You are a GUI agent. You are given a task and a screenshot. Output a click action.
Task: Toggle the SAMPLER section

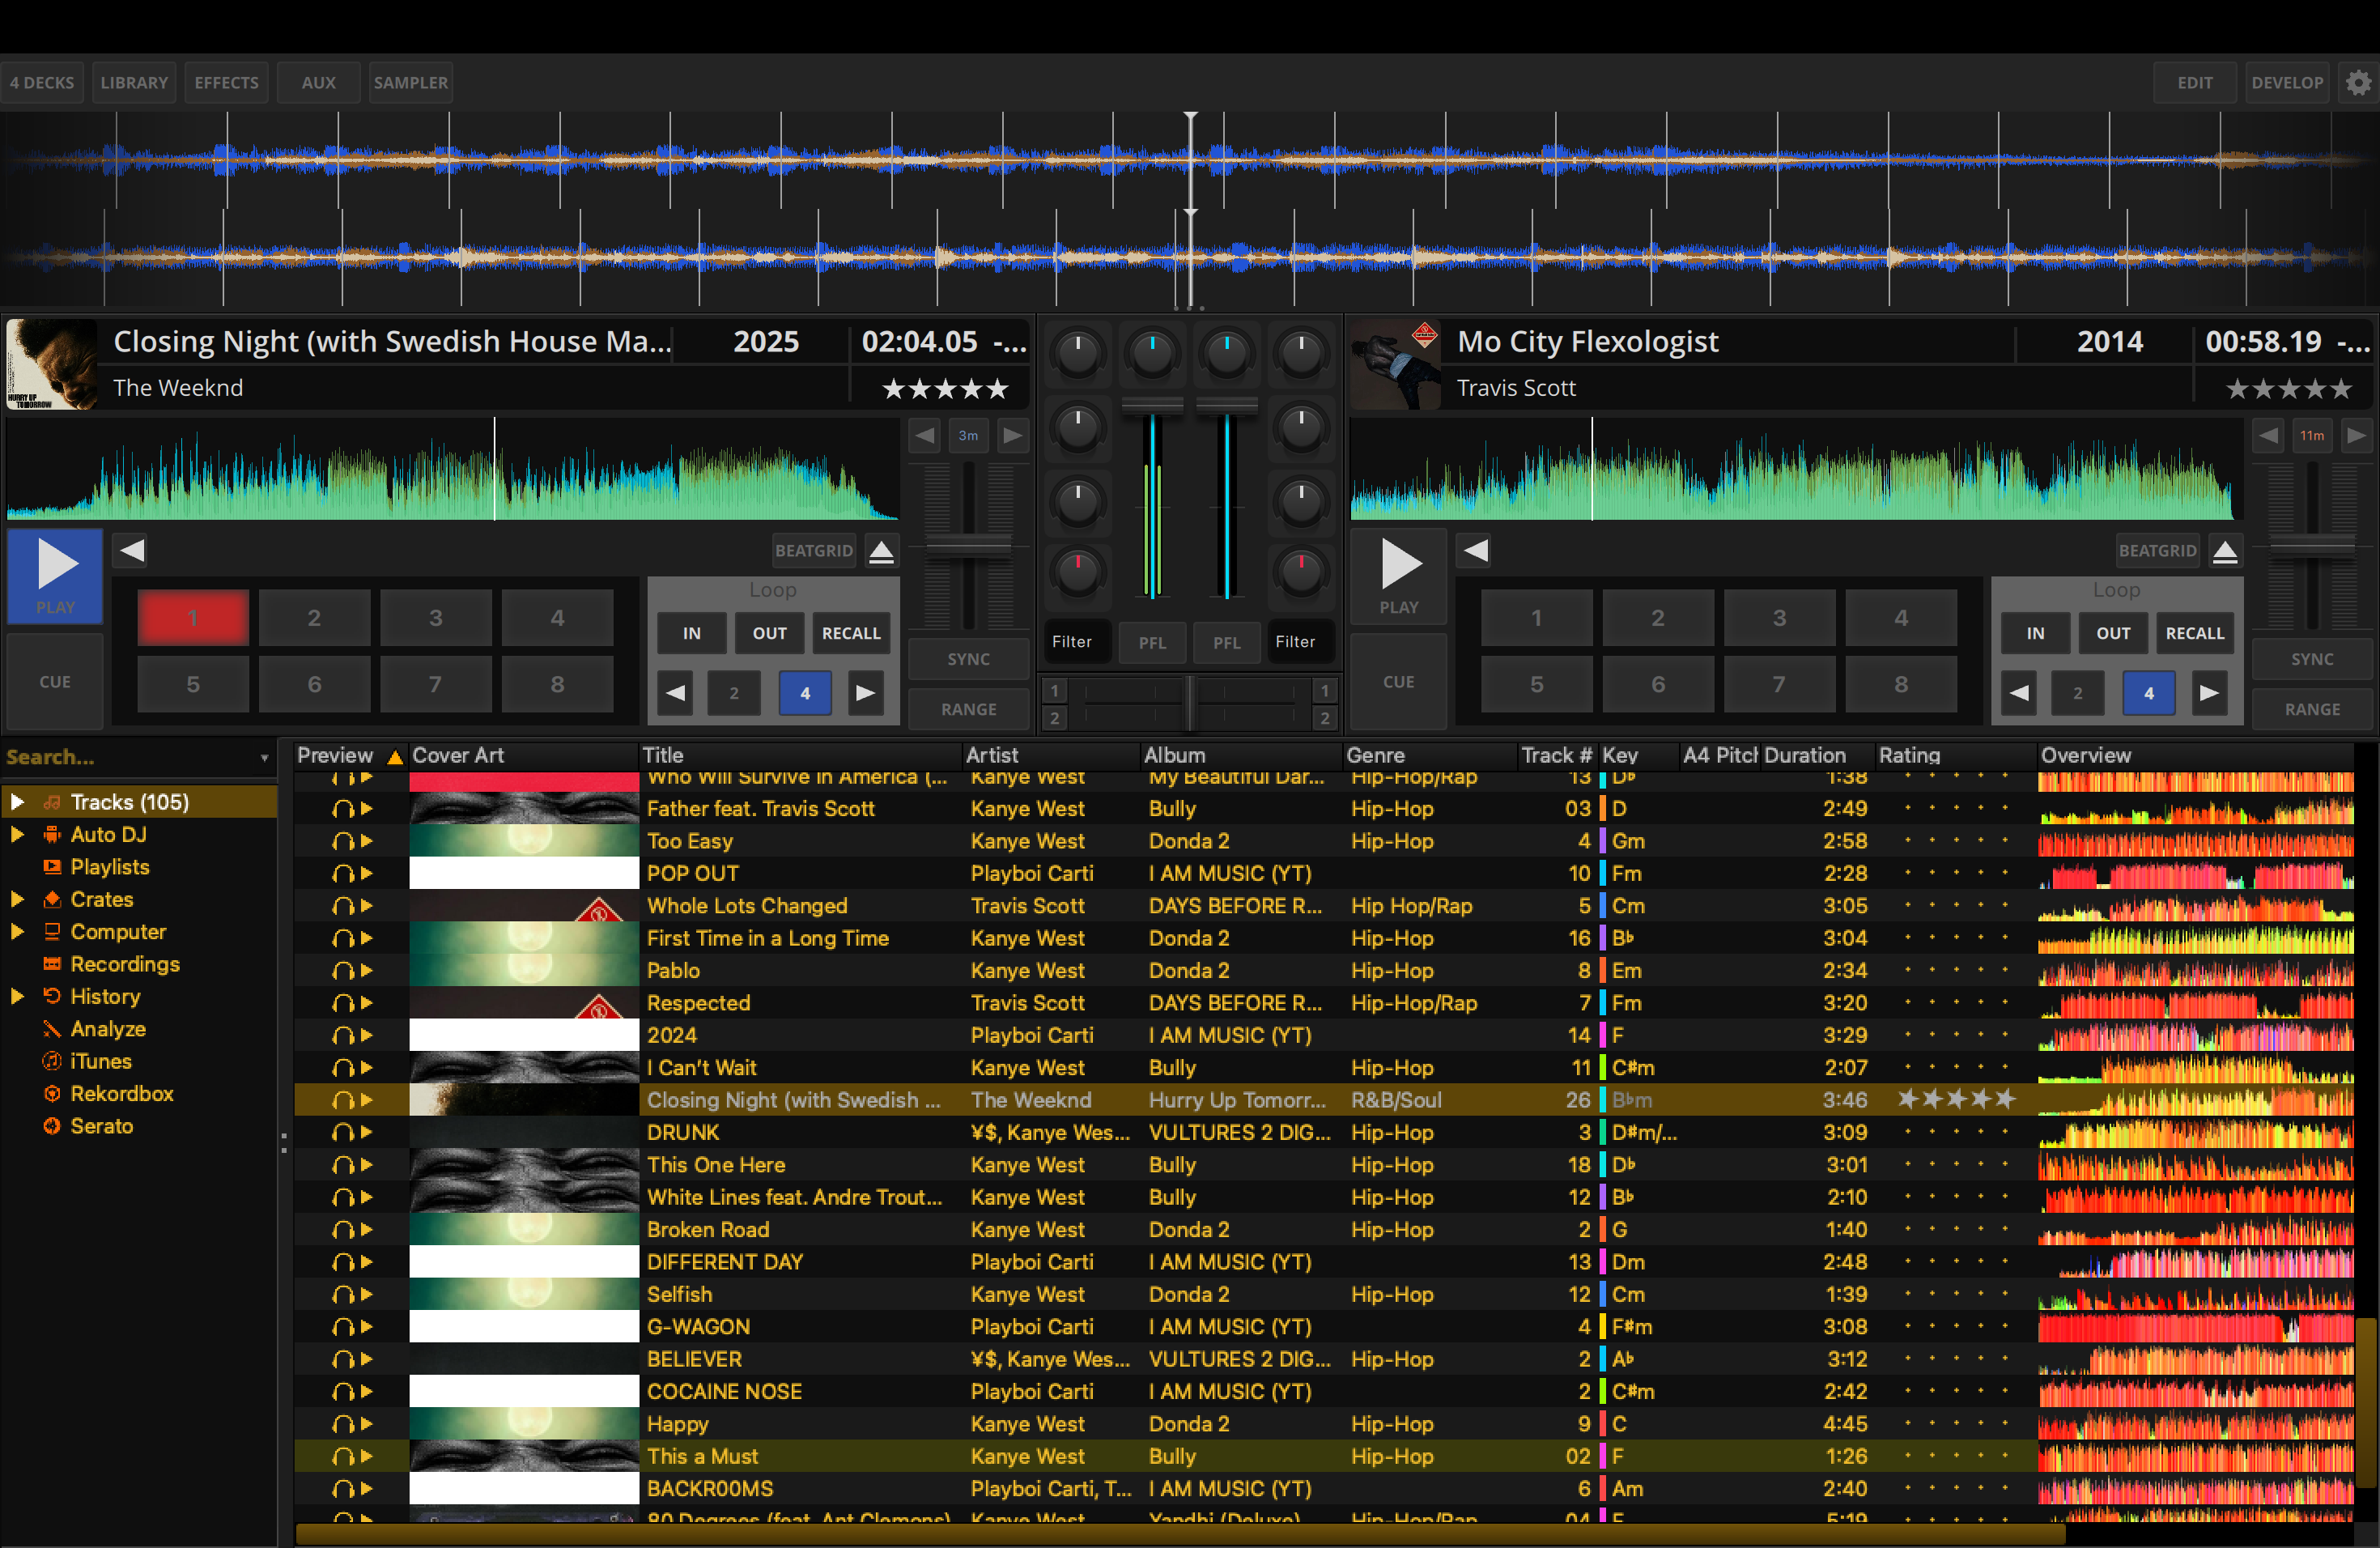[410, 83]
